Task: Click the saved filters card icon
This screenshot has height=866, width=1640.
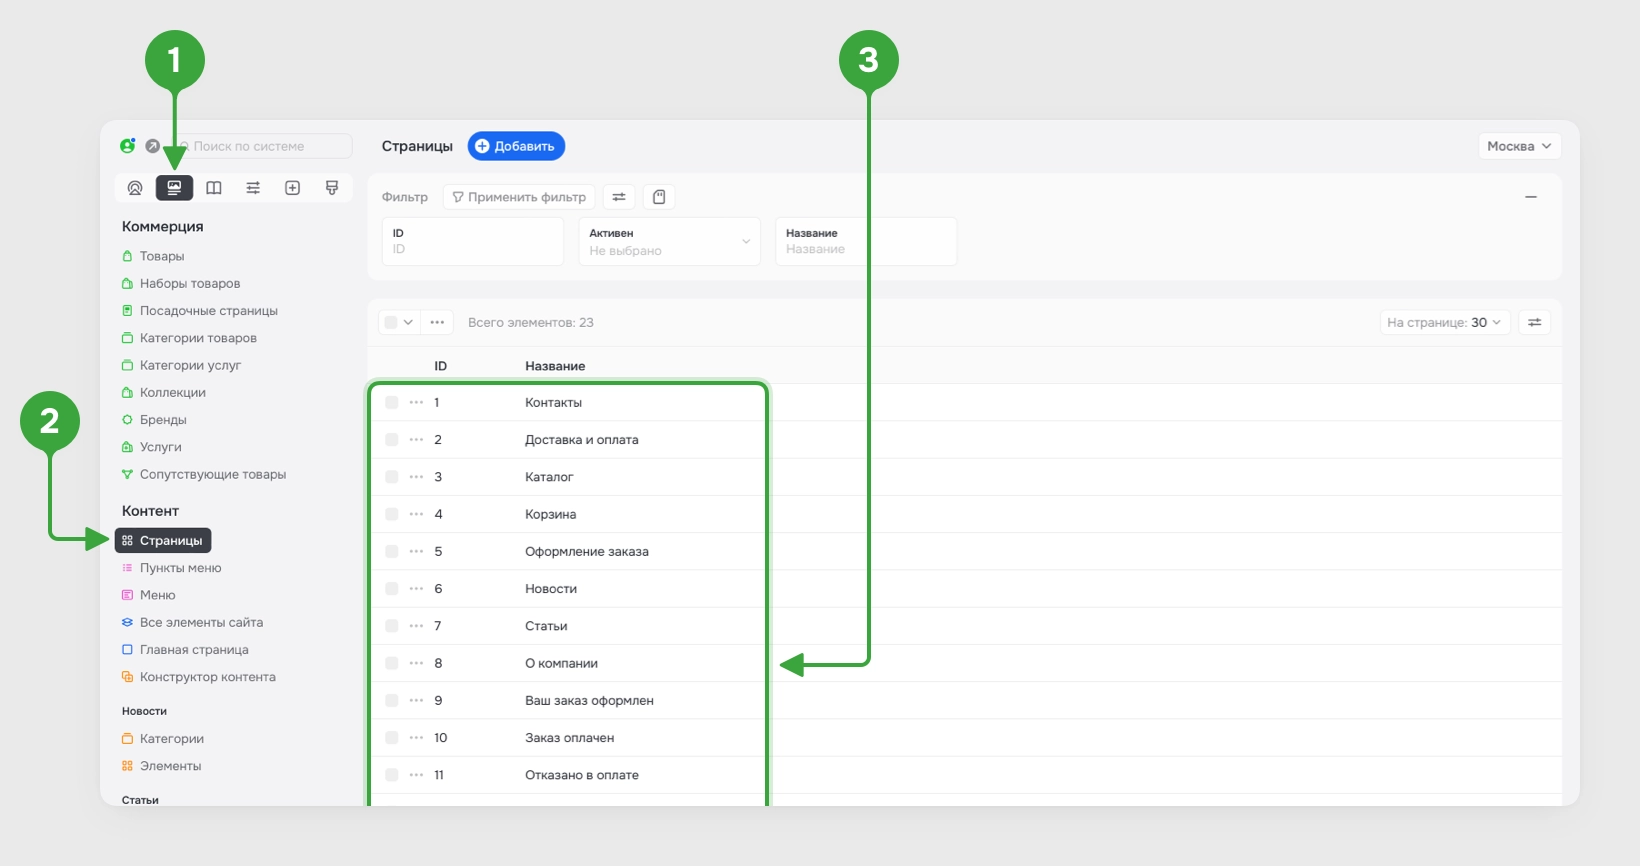Action: (659, 197)
